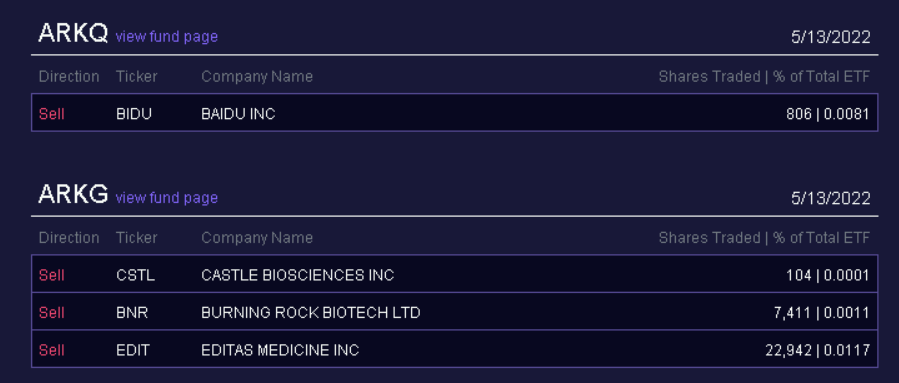Screen dimensions: 899x383
Task: Click the Sell label in the EDIT row
Action: (52, 350)
